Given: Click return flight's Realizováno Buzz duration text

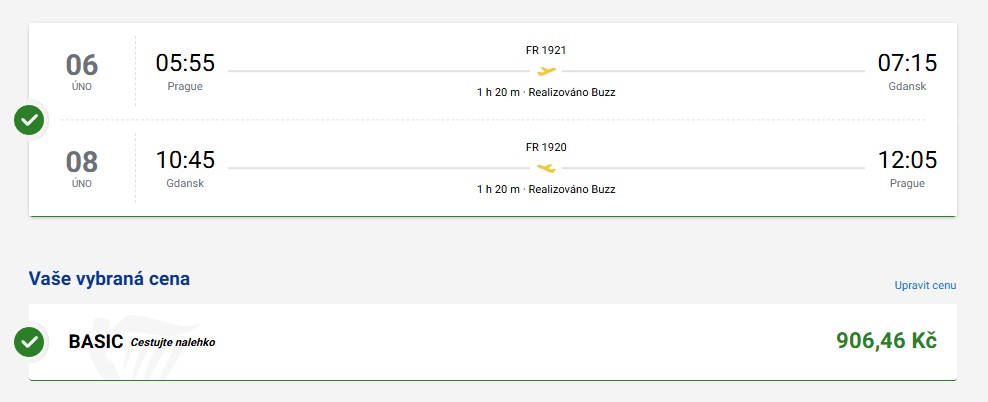Looking at the screenshot, I should tap(546, 189).
